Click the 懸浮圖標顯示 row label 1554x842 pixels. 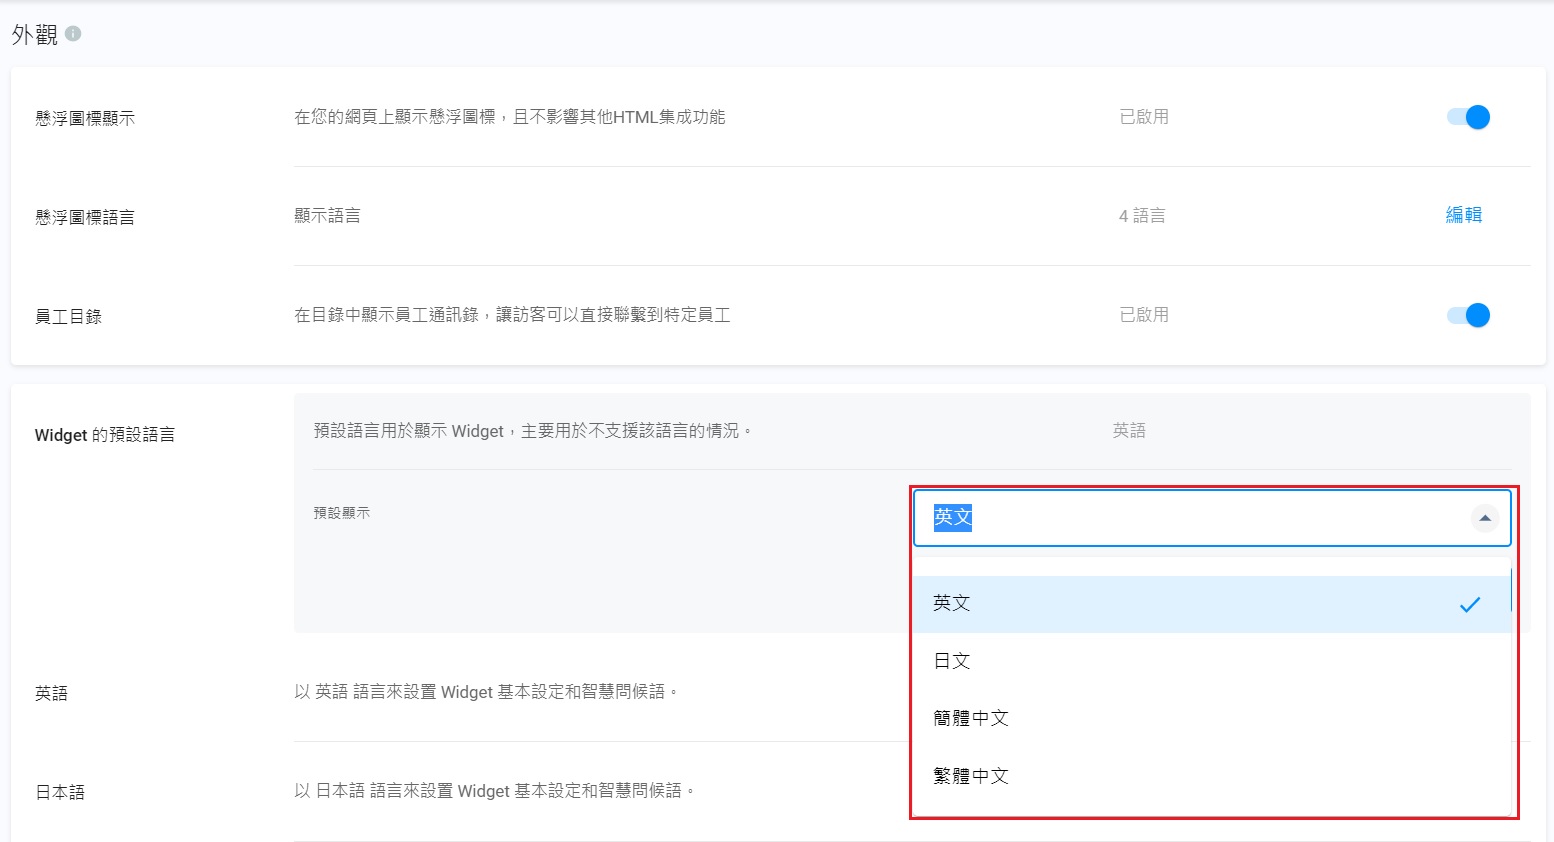pos(85,118)
